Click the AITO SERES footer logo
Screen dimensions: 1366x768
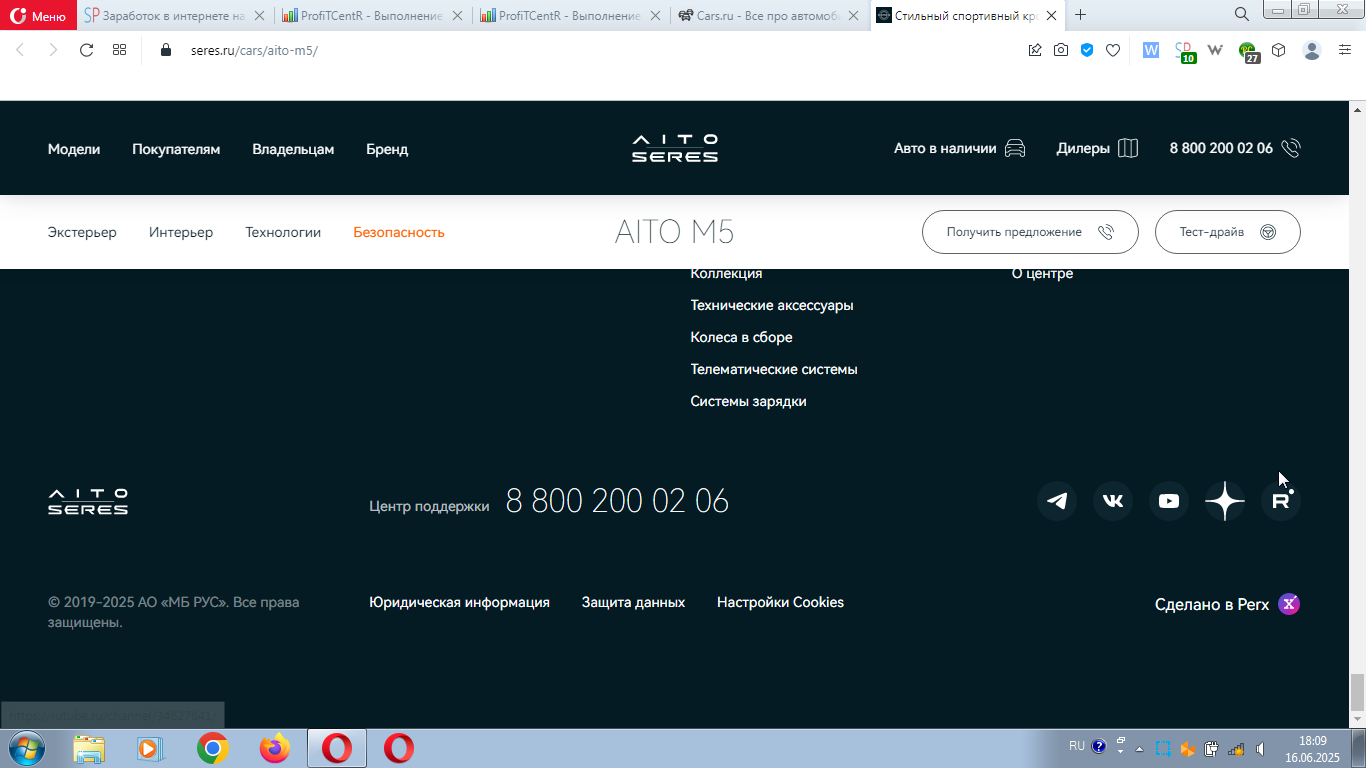(88, 501)
